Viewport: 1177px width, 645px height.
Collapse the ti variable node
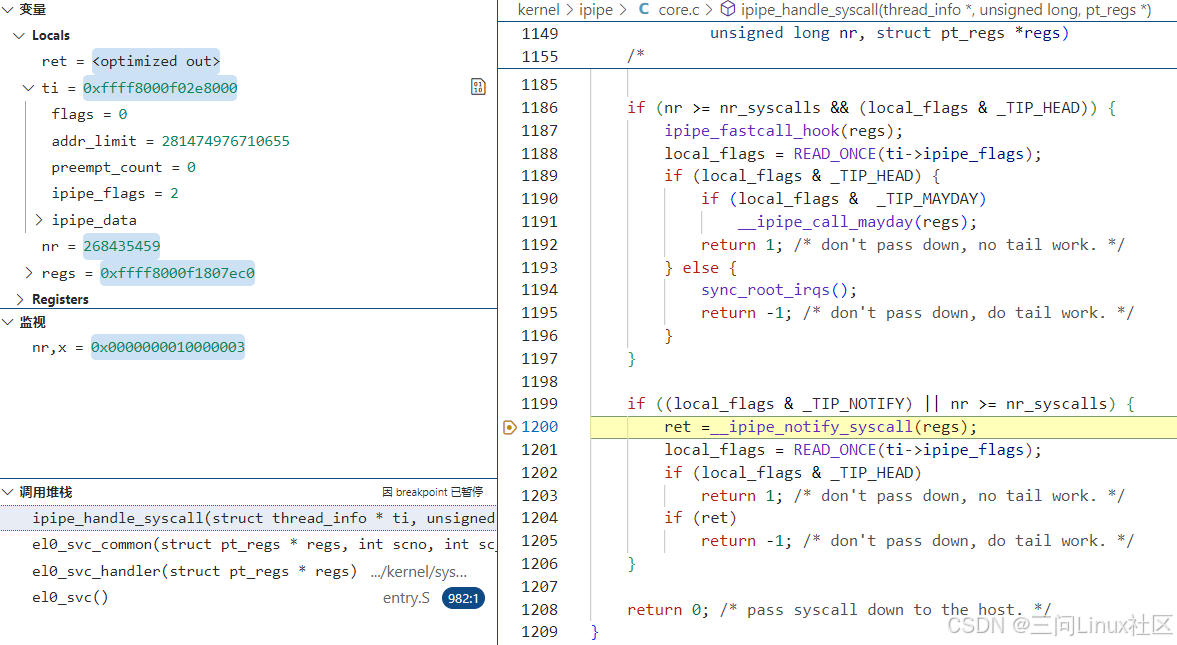point(29,88)
